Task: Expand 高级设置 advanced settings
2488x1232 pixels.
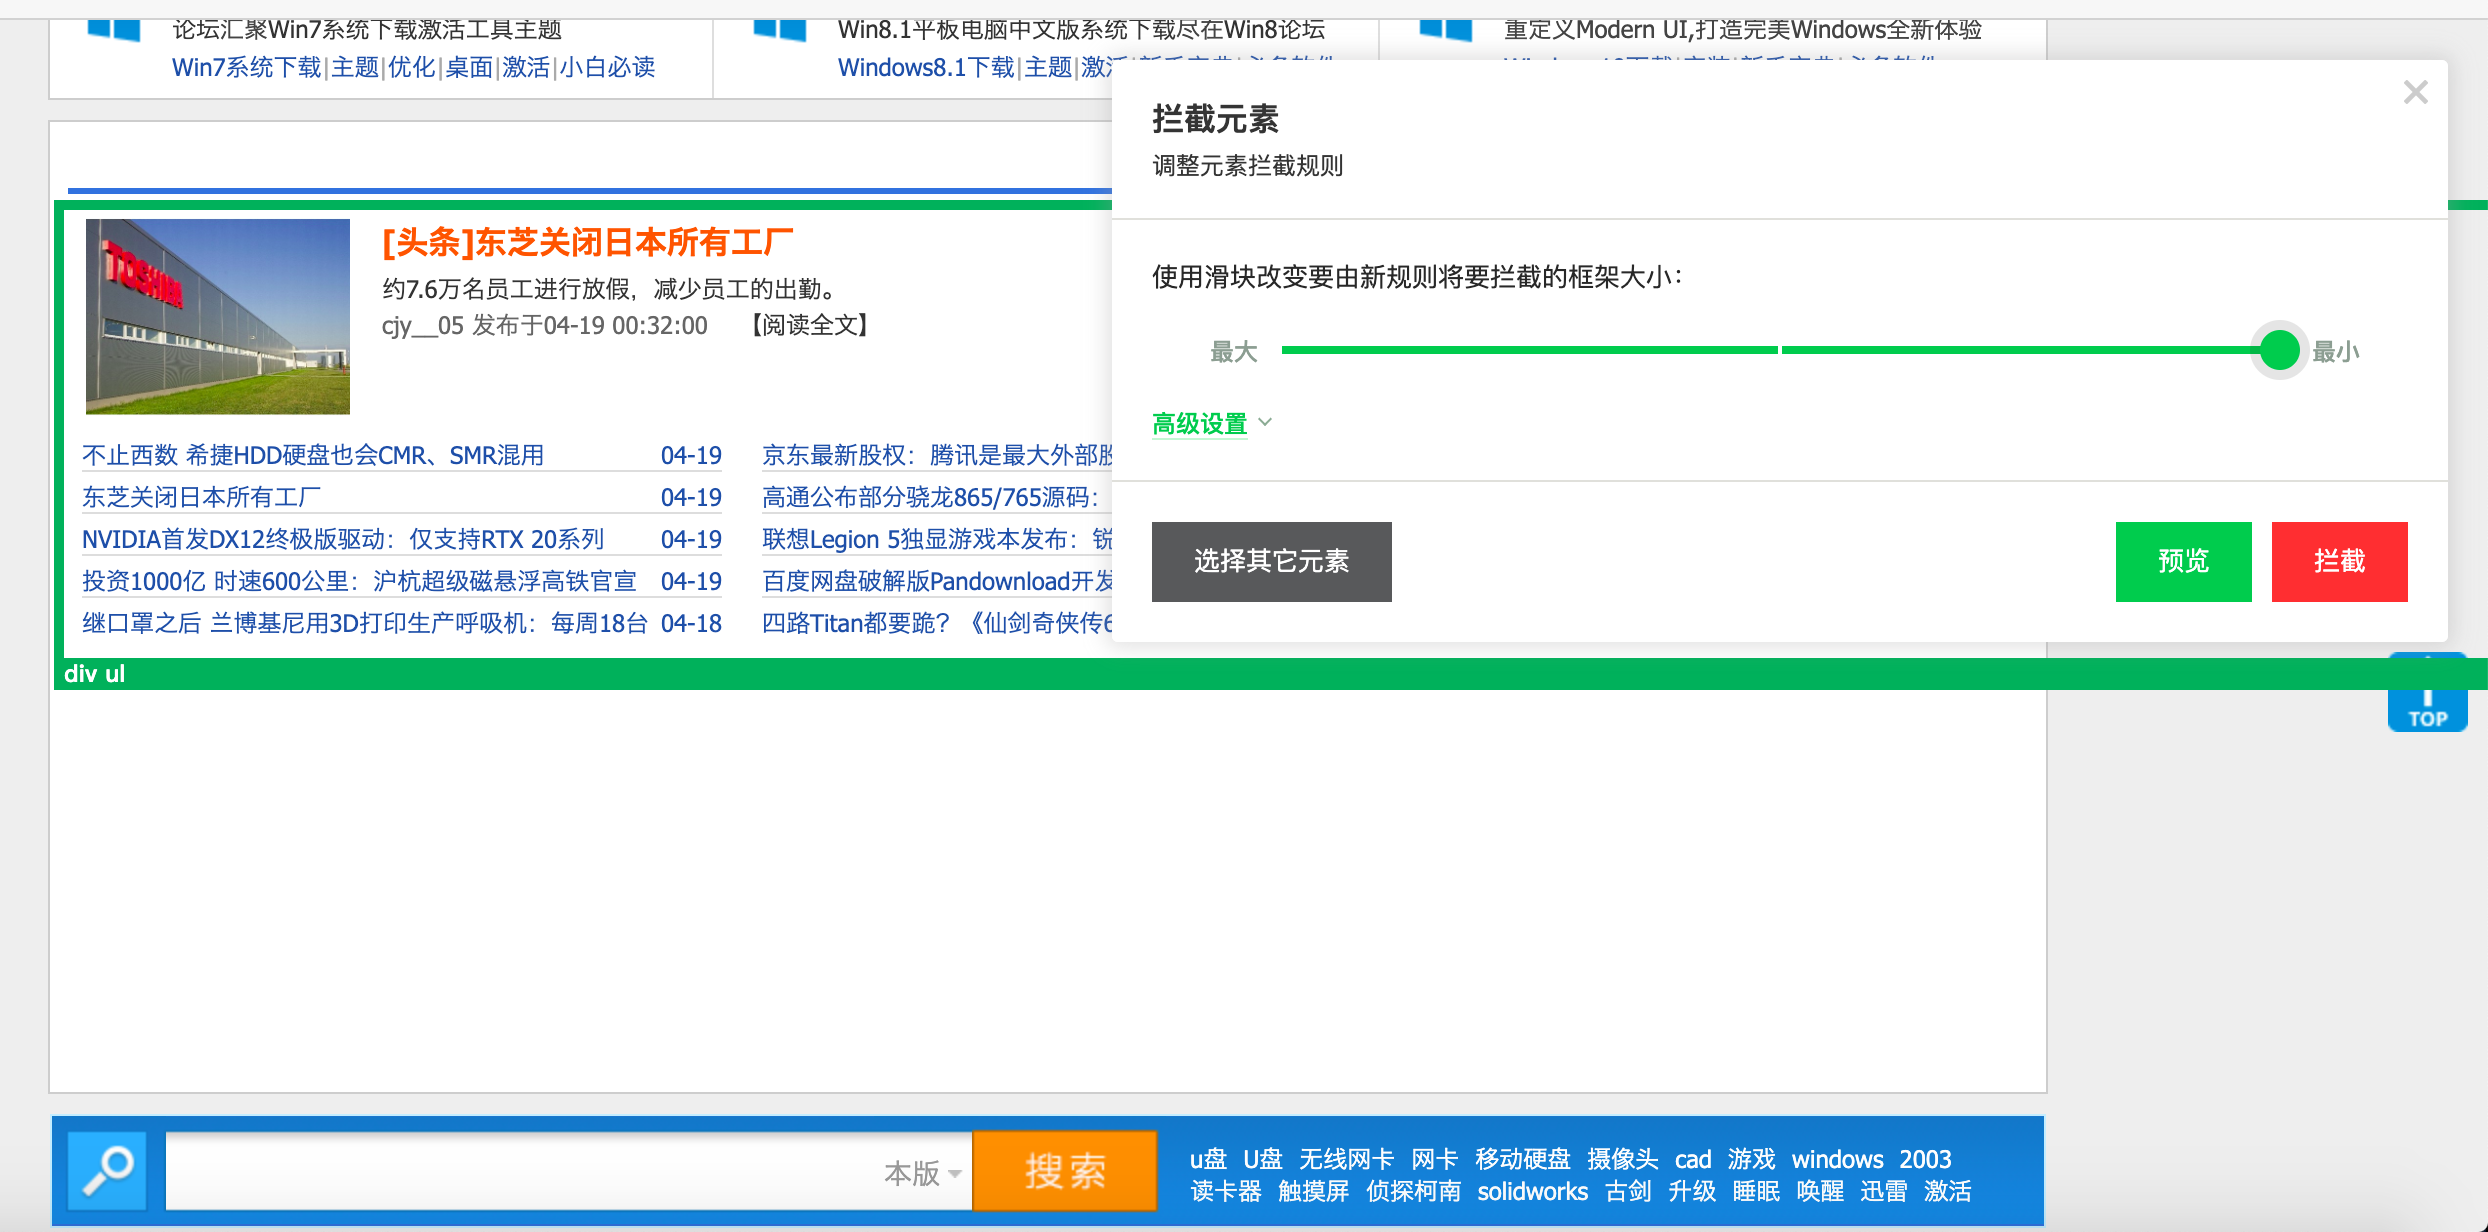Action: point(1212,424)
